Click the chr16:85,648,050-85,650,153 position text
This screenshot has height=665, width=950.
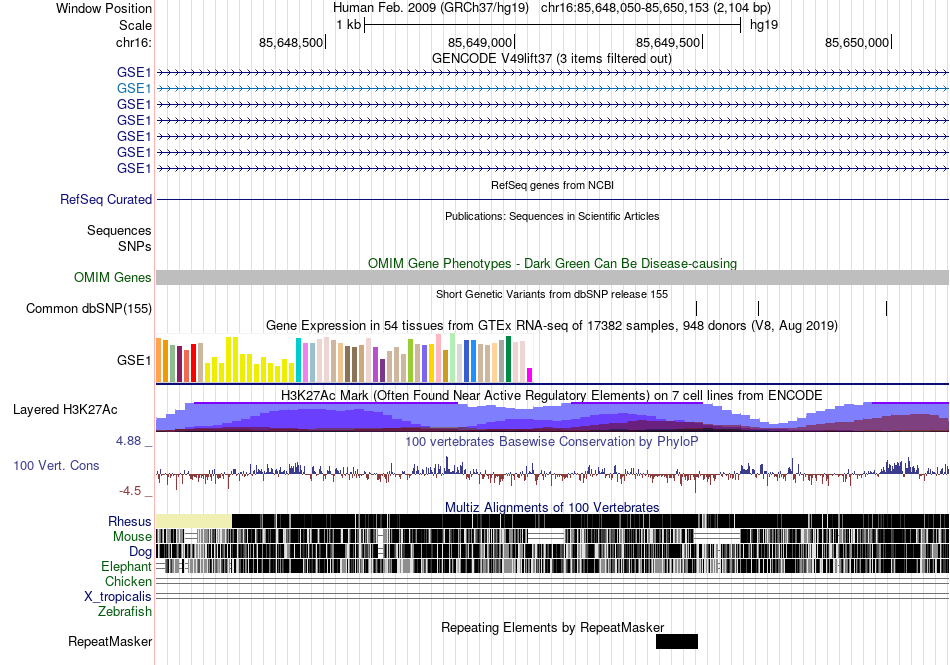[x=656, y=8]
